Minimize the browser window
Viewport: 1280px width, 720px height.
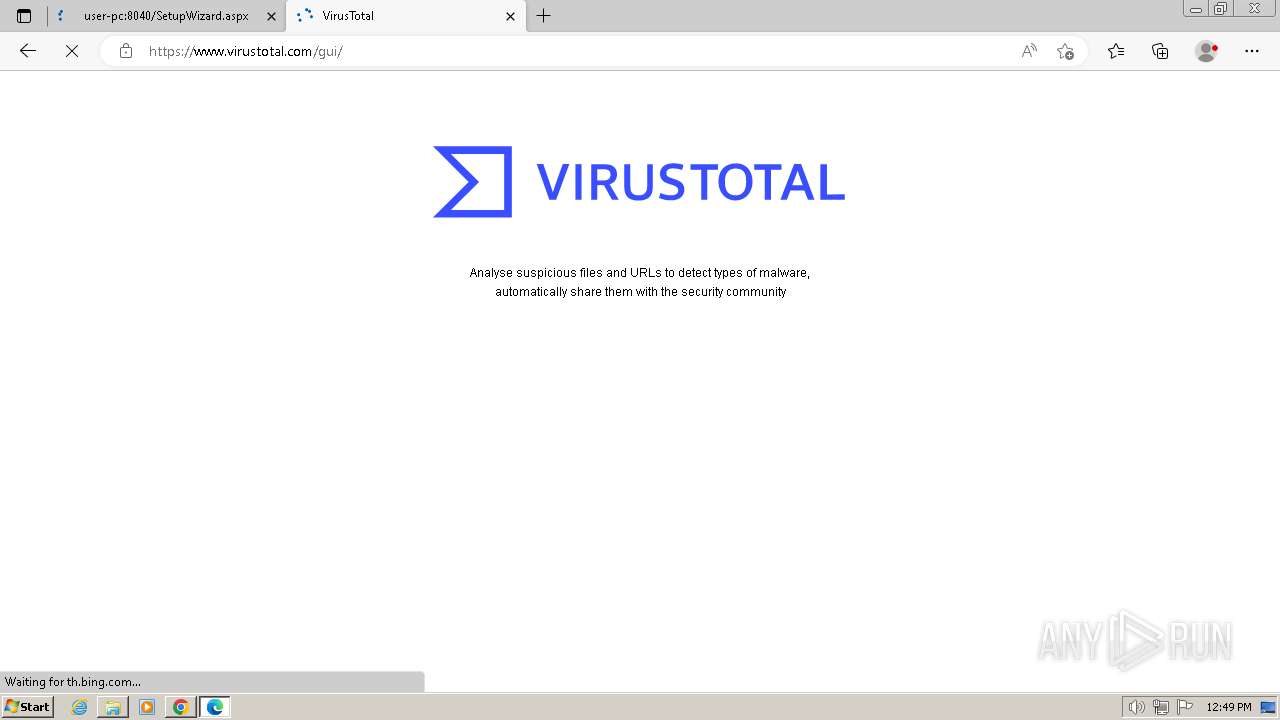(x=1195, y=8)
